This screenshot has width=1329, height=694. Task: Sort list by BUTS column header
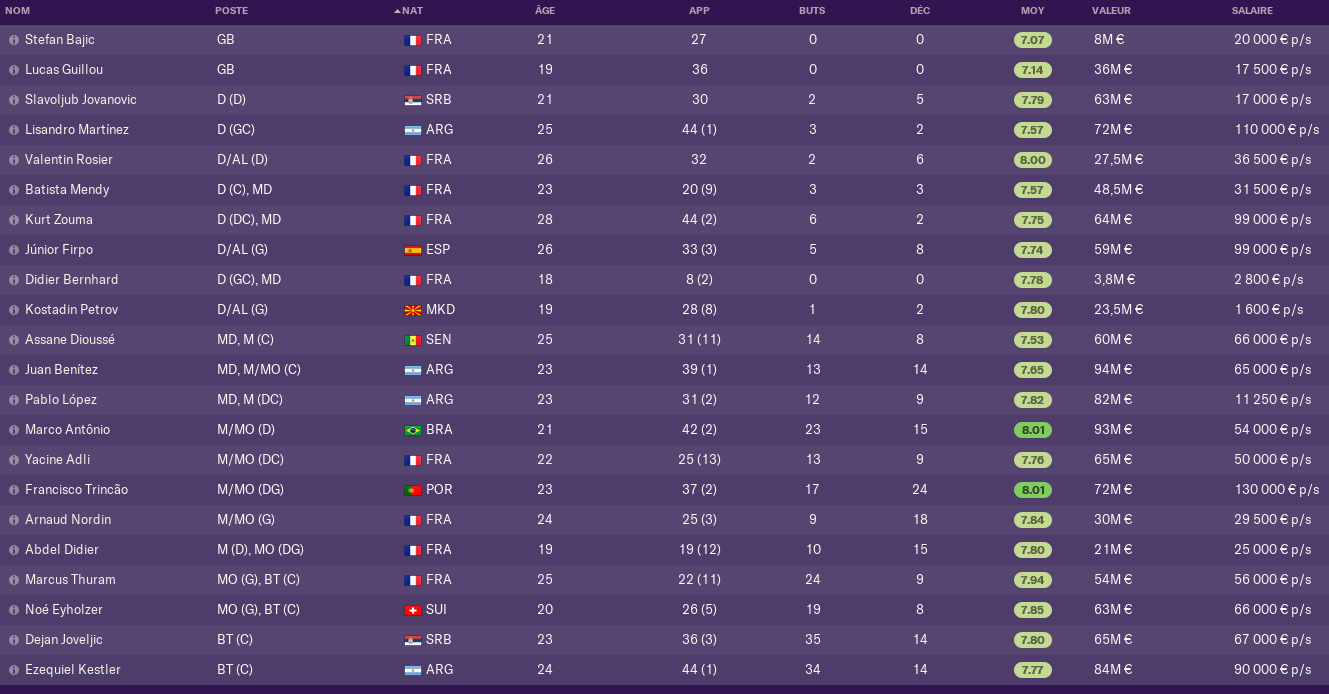[x=812, y=11]
